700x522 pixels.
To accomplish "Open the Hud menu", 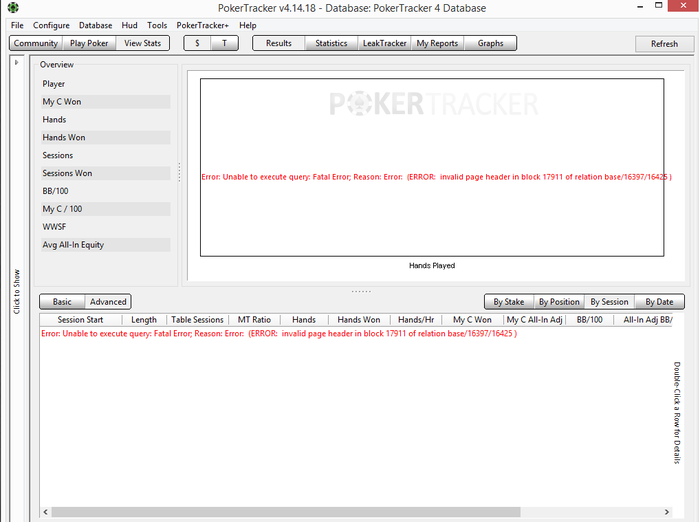I will [129, 25].
